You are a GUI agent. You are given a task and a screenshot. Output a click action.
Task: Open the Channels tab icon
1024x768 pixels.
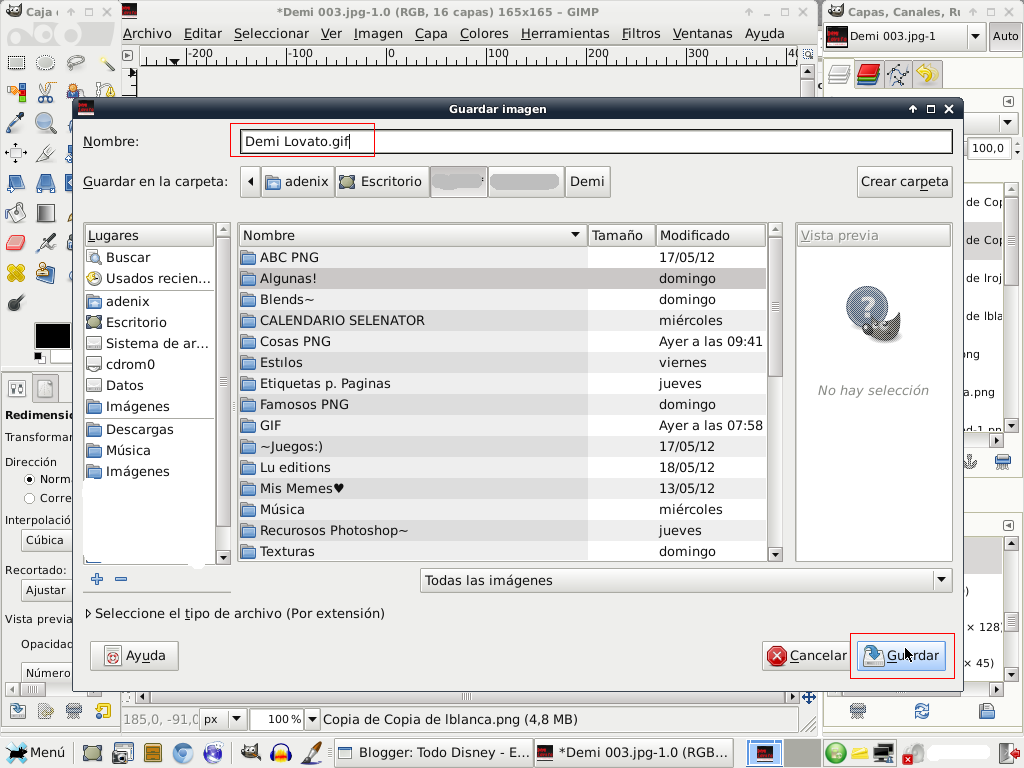tap(868, 74)
